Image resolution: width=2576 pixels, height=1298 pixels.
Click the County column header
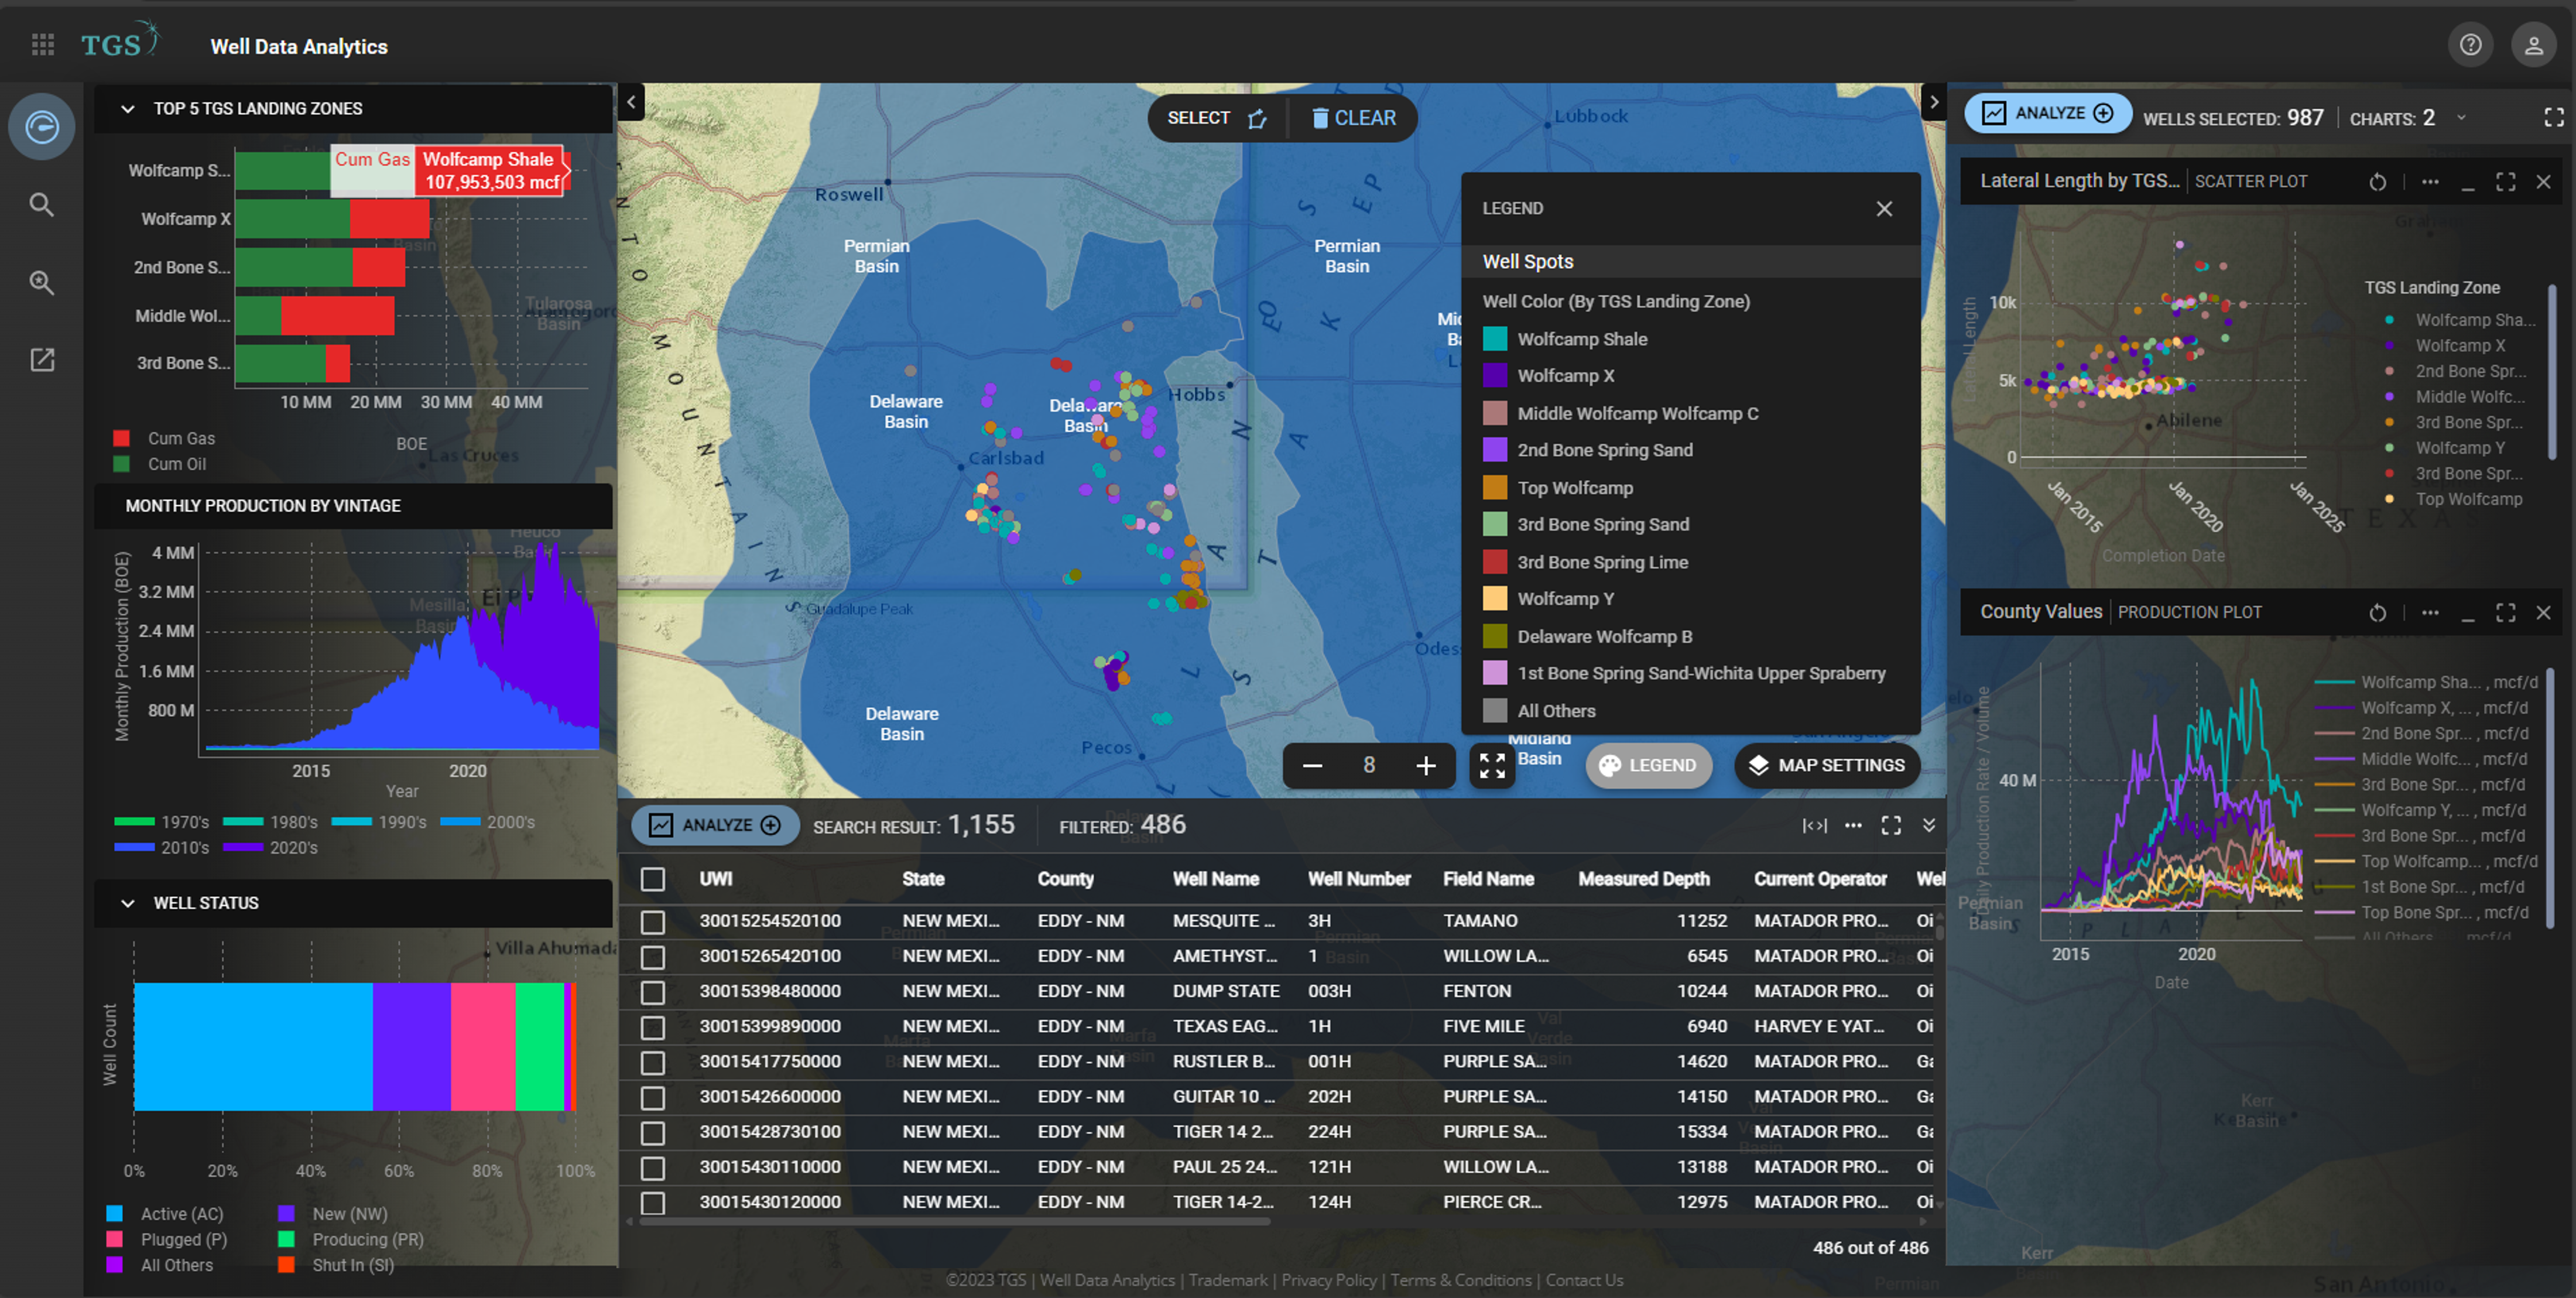1064,879
